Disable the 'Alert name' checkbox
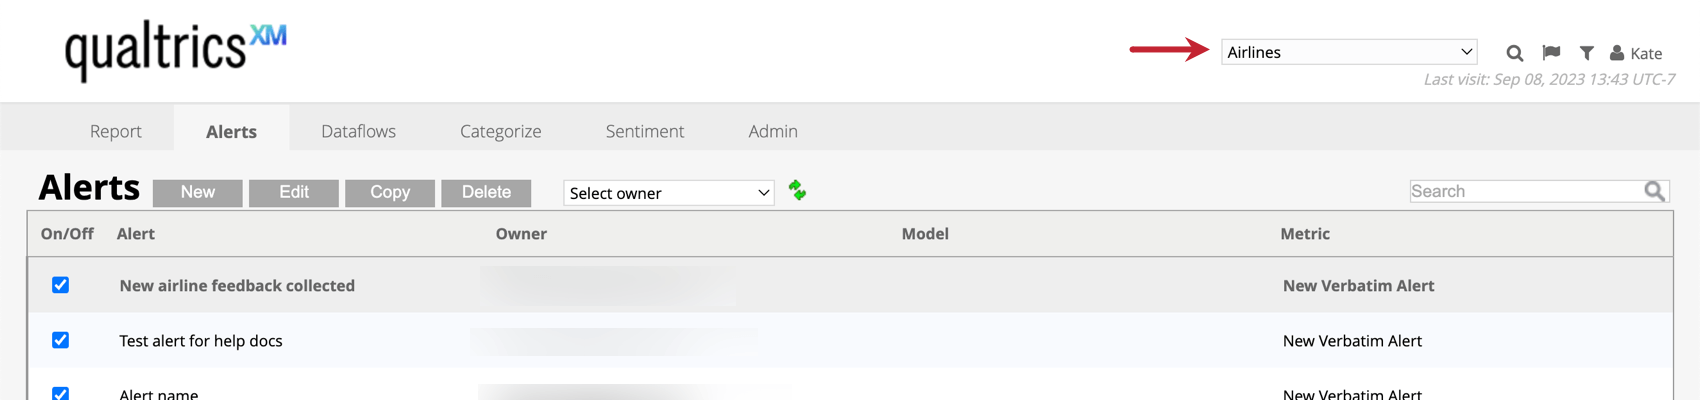 [x=61, y=393]
